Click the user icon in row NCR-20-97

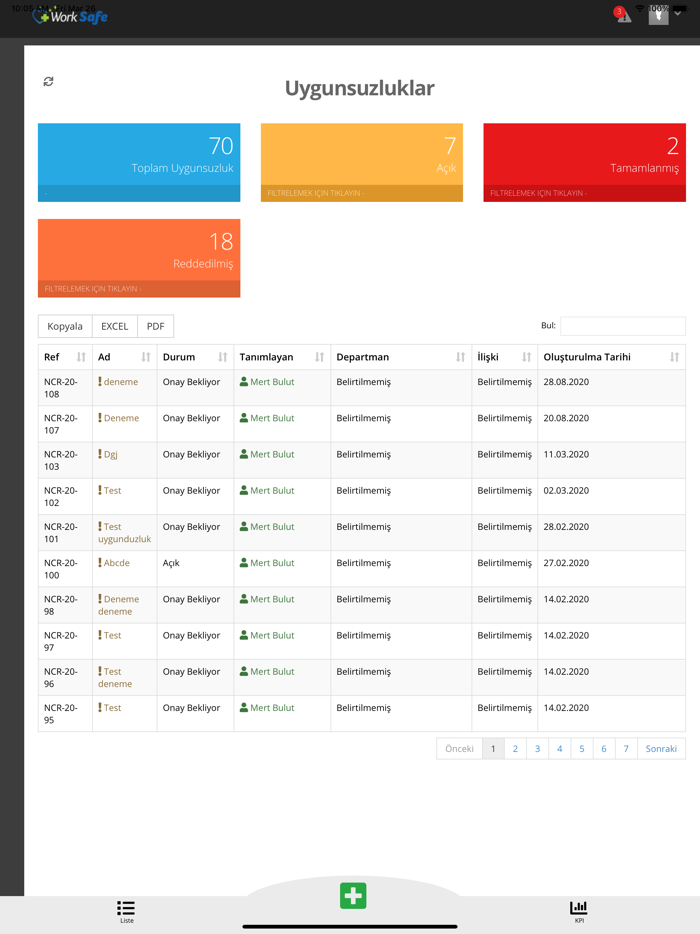click(x=244, y=635)
